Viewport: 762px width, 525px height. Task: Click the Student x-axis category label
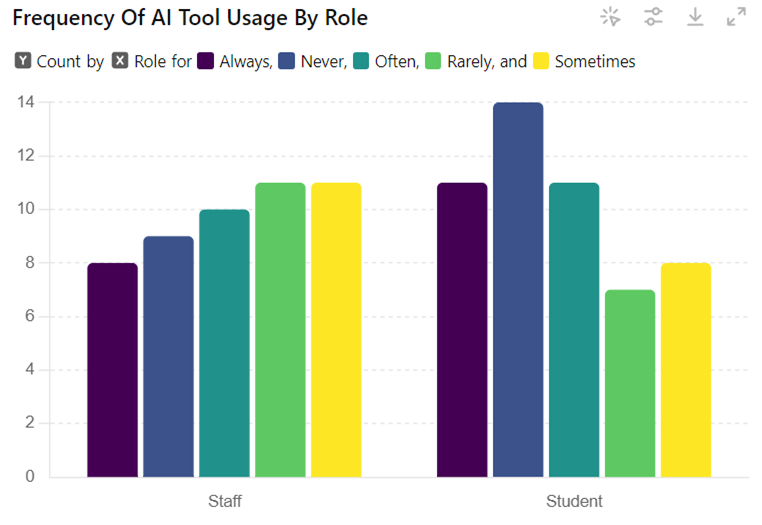click(x=574, y=500)
